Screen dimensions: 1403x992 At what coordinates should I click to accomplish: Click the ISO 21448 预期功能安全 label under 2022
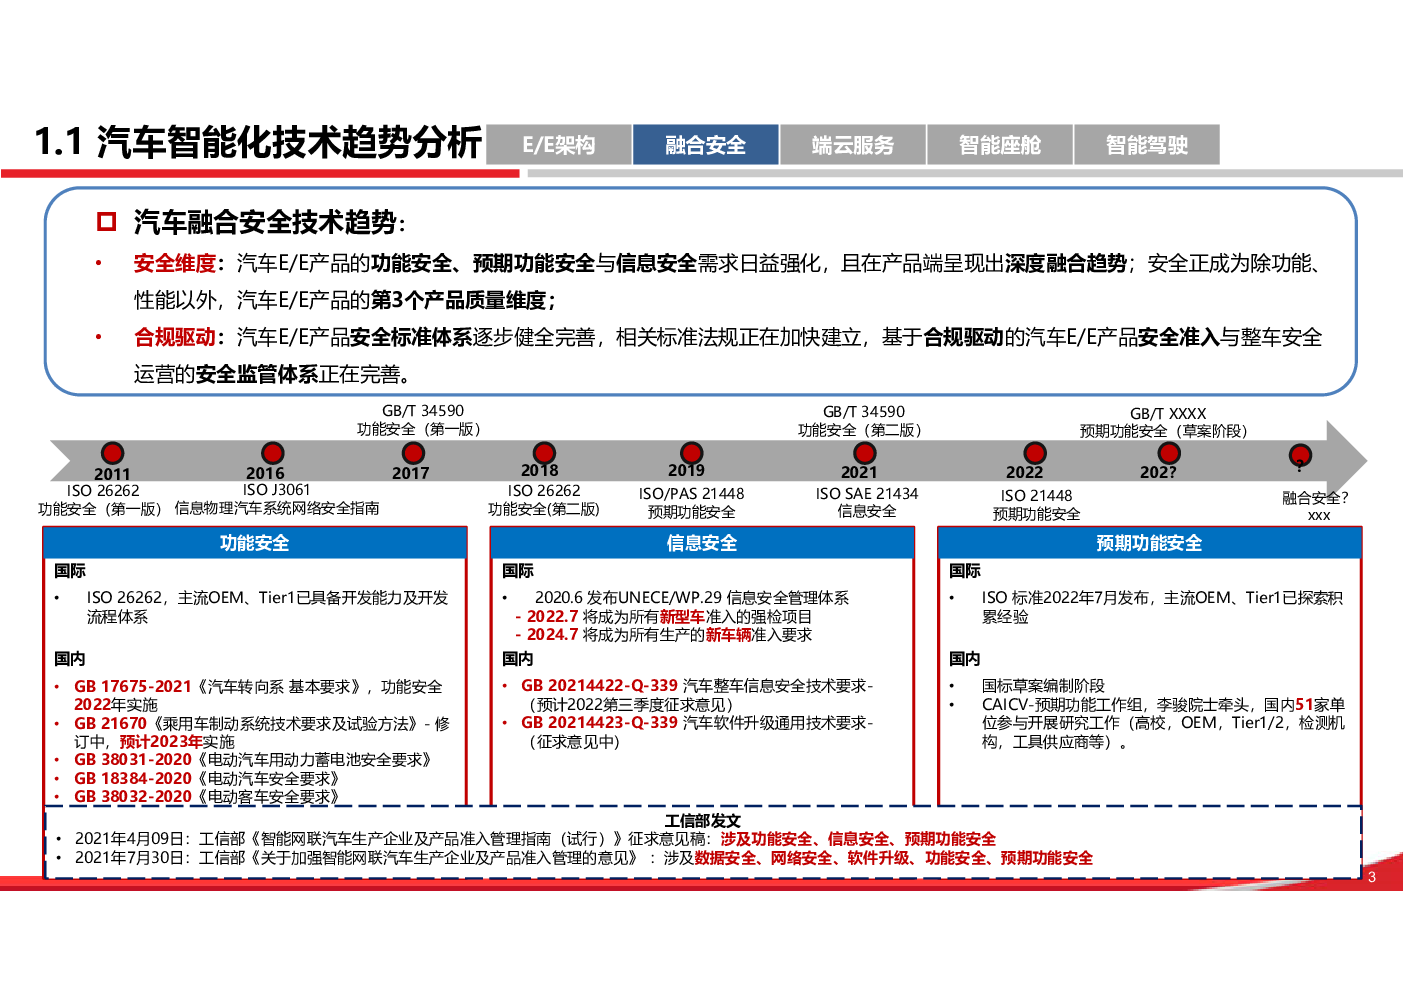click(1036, 505)
